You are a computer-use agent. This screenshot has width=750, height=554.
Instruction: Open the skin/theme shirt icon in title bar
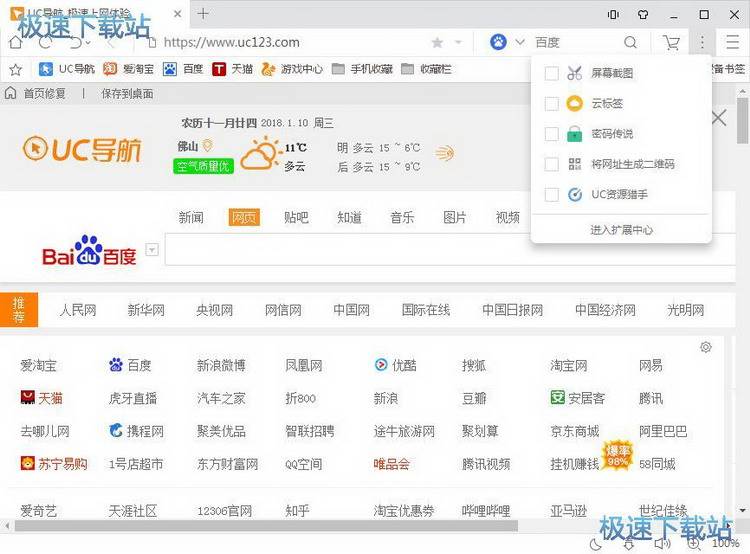click(x=643, y=14)
